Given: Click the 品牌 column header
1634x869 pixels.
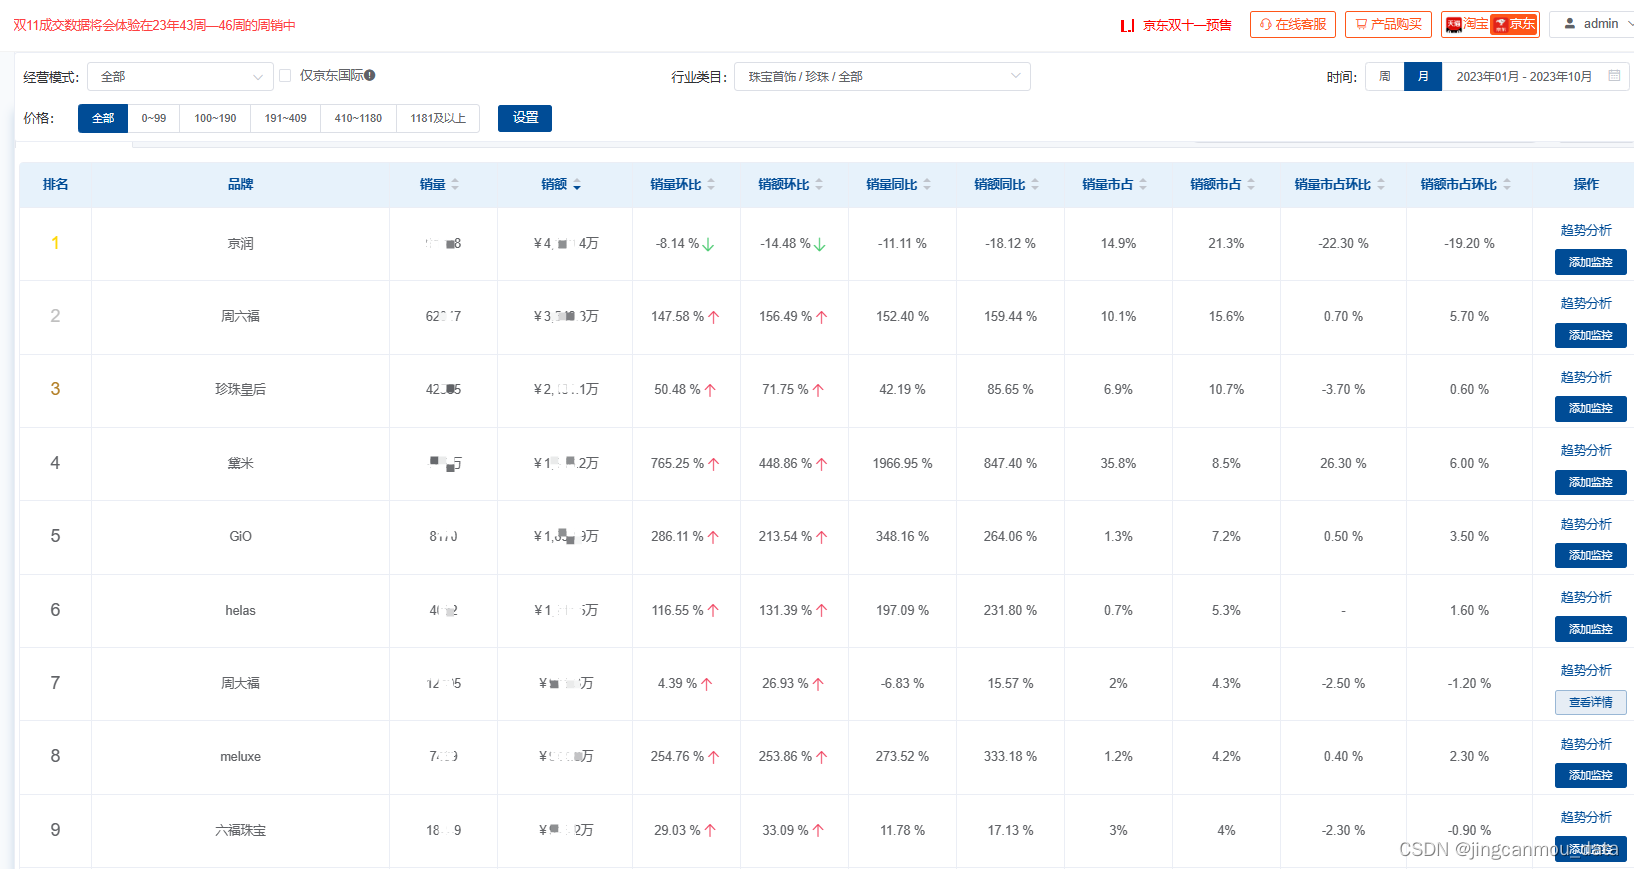Looking at the screenshot, I should coord(240,184).
